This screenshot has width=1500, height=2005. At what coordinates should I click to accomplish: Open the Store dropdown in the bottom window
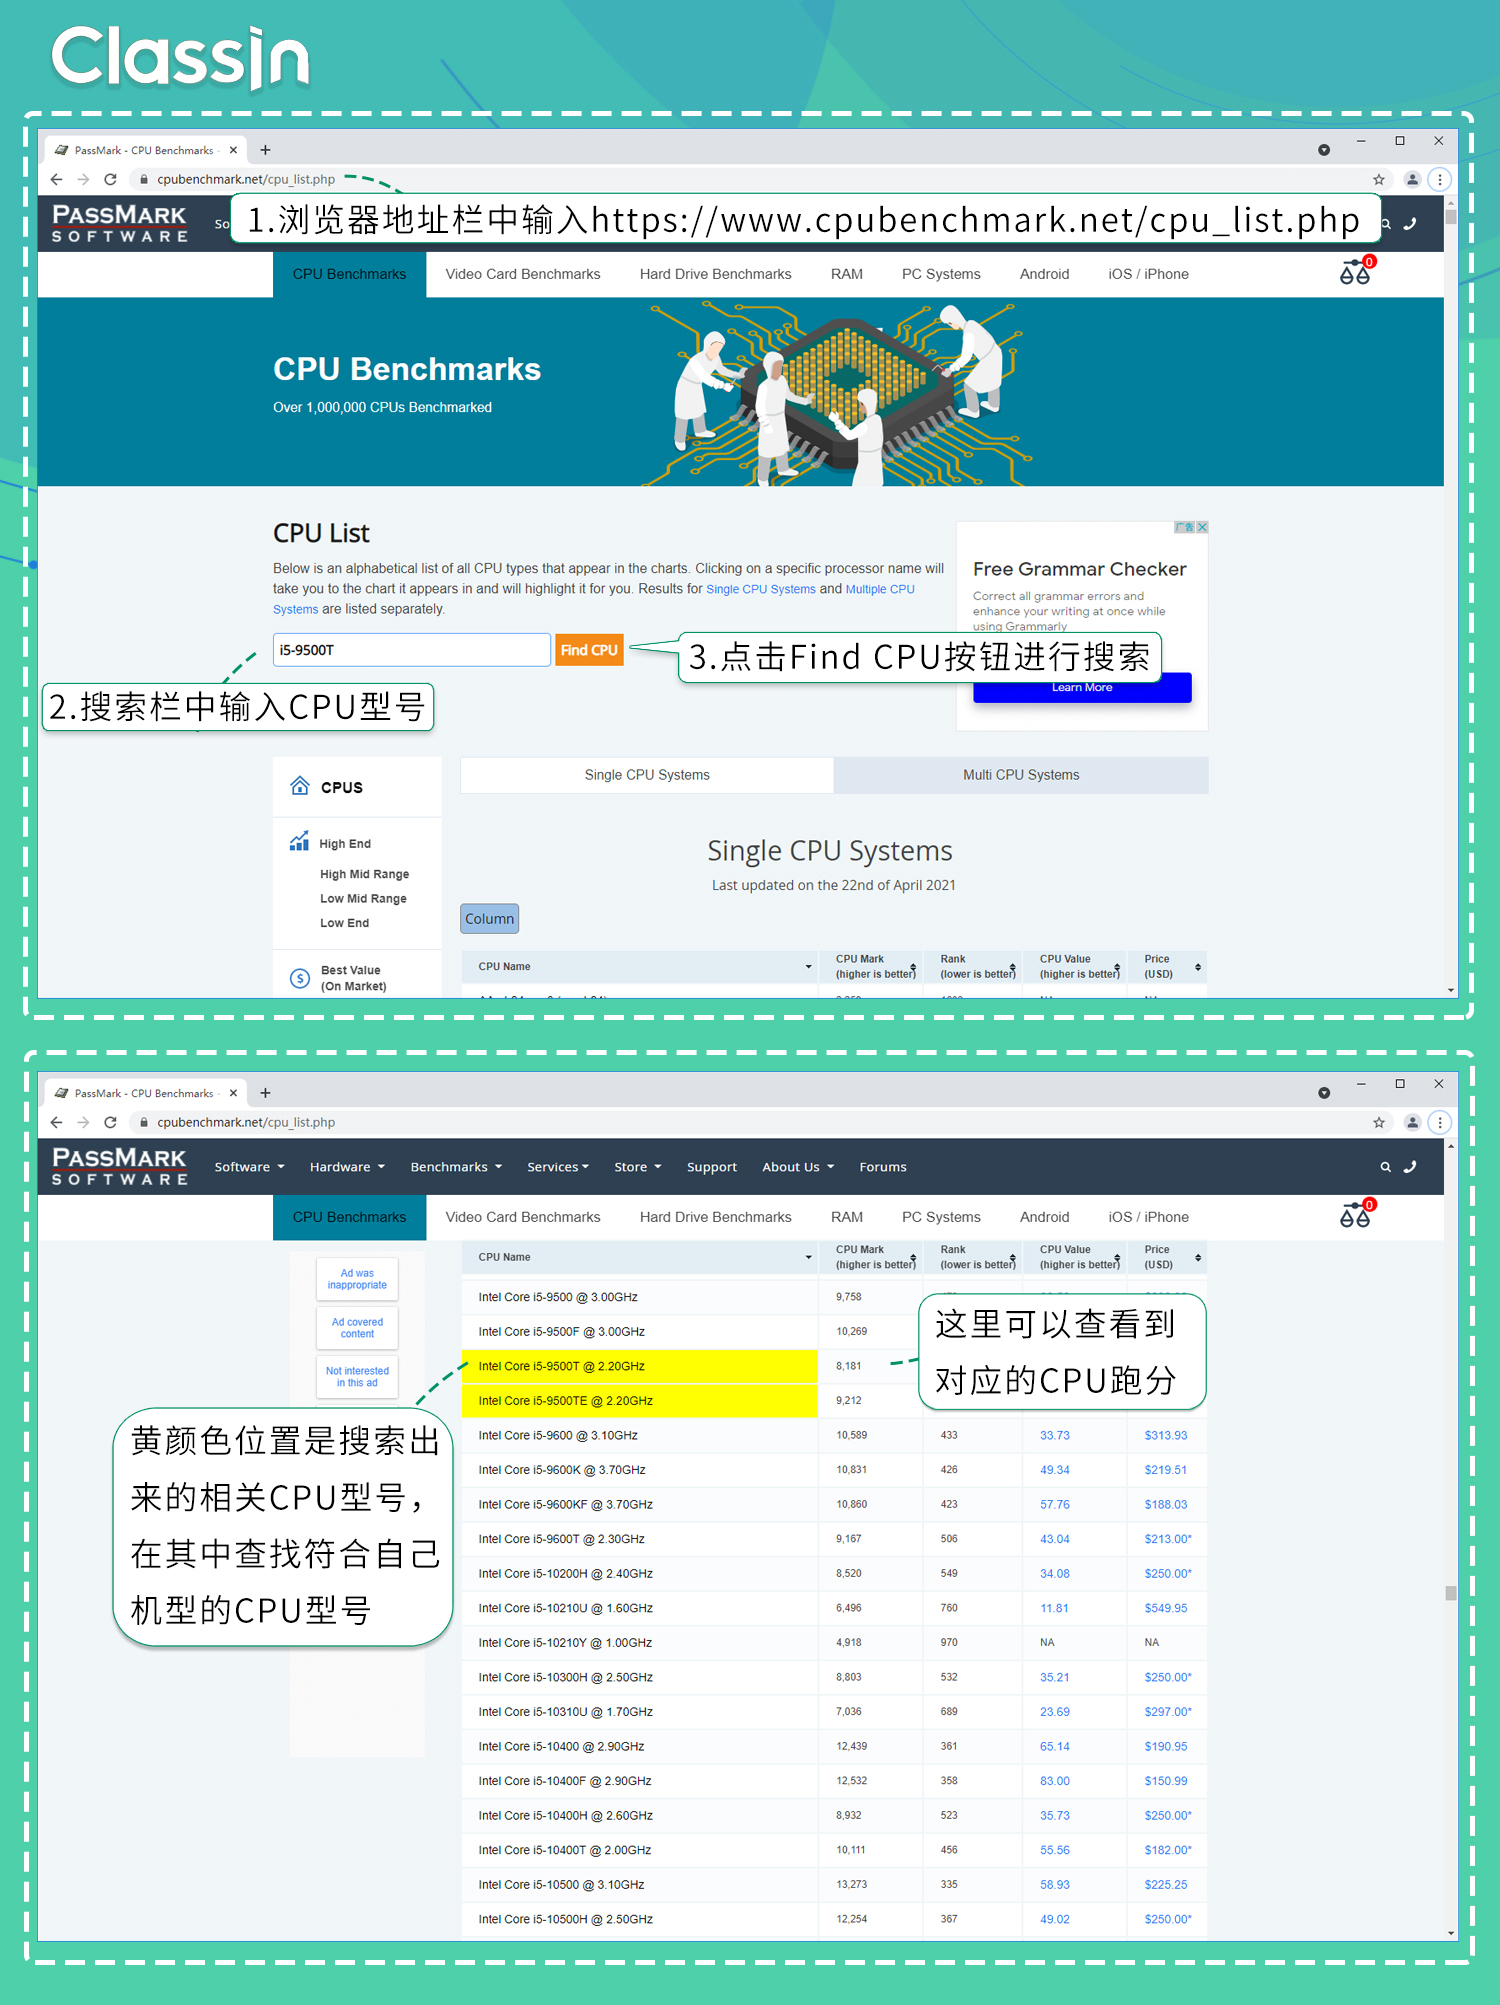pos(638,1167)
